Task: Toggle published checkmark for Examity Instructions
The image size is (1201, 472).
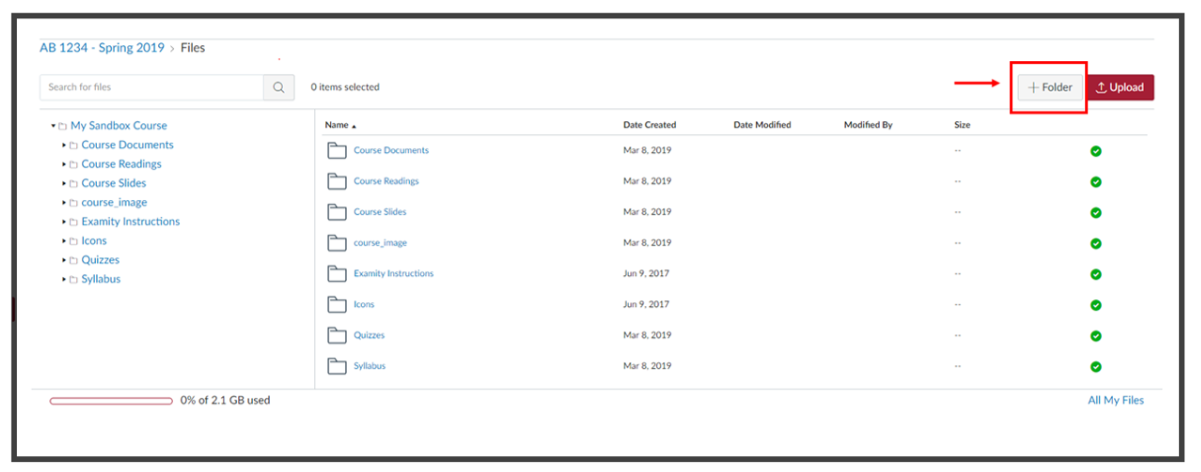Action: 1096,274
